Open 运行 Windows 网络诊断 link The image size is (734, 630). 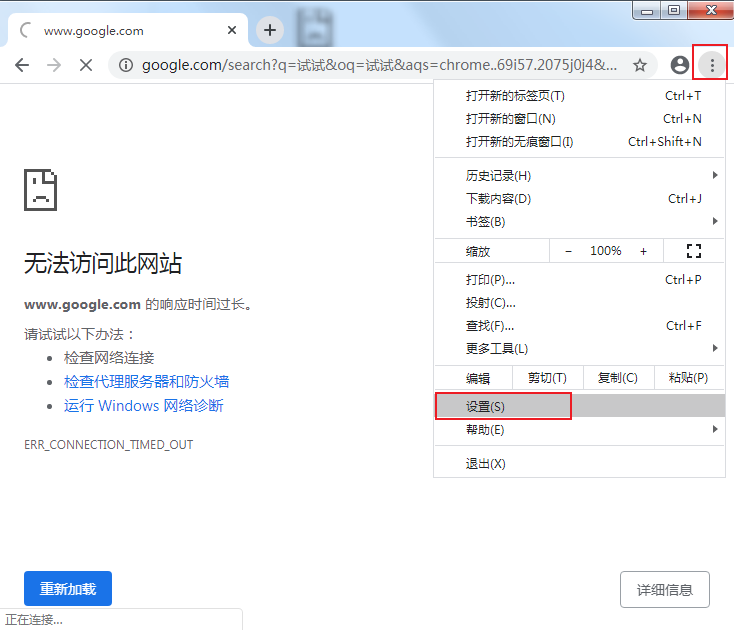[x=144, y=405]
